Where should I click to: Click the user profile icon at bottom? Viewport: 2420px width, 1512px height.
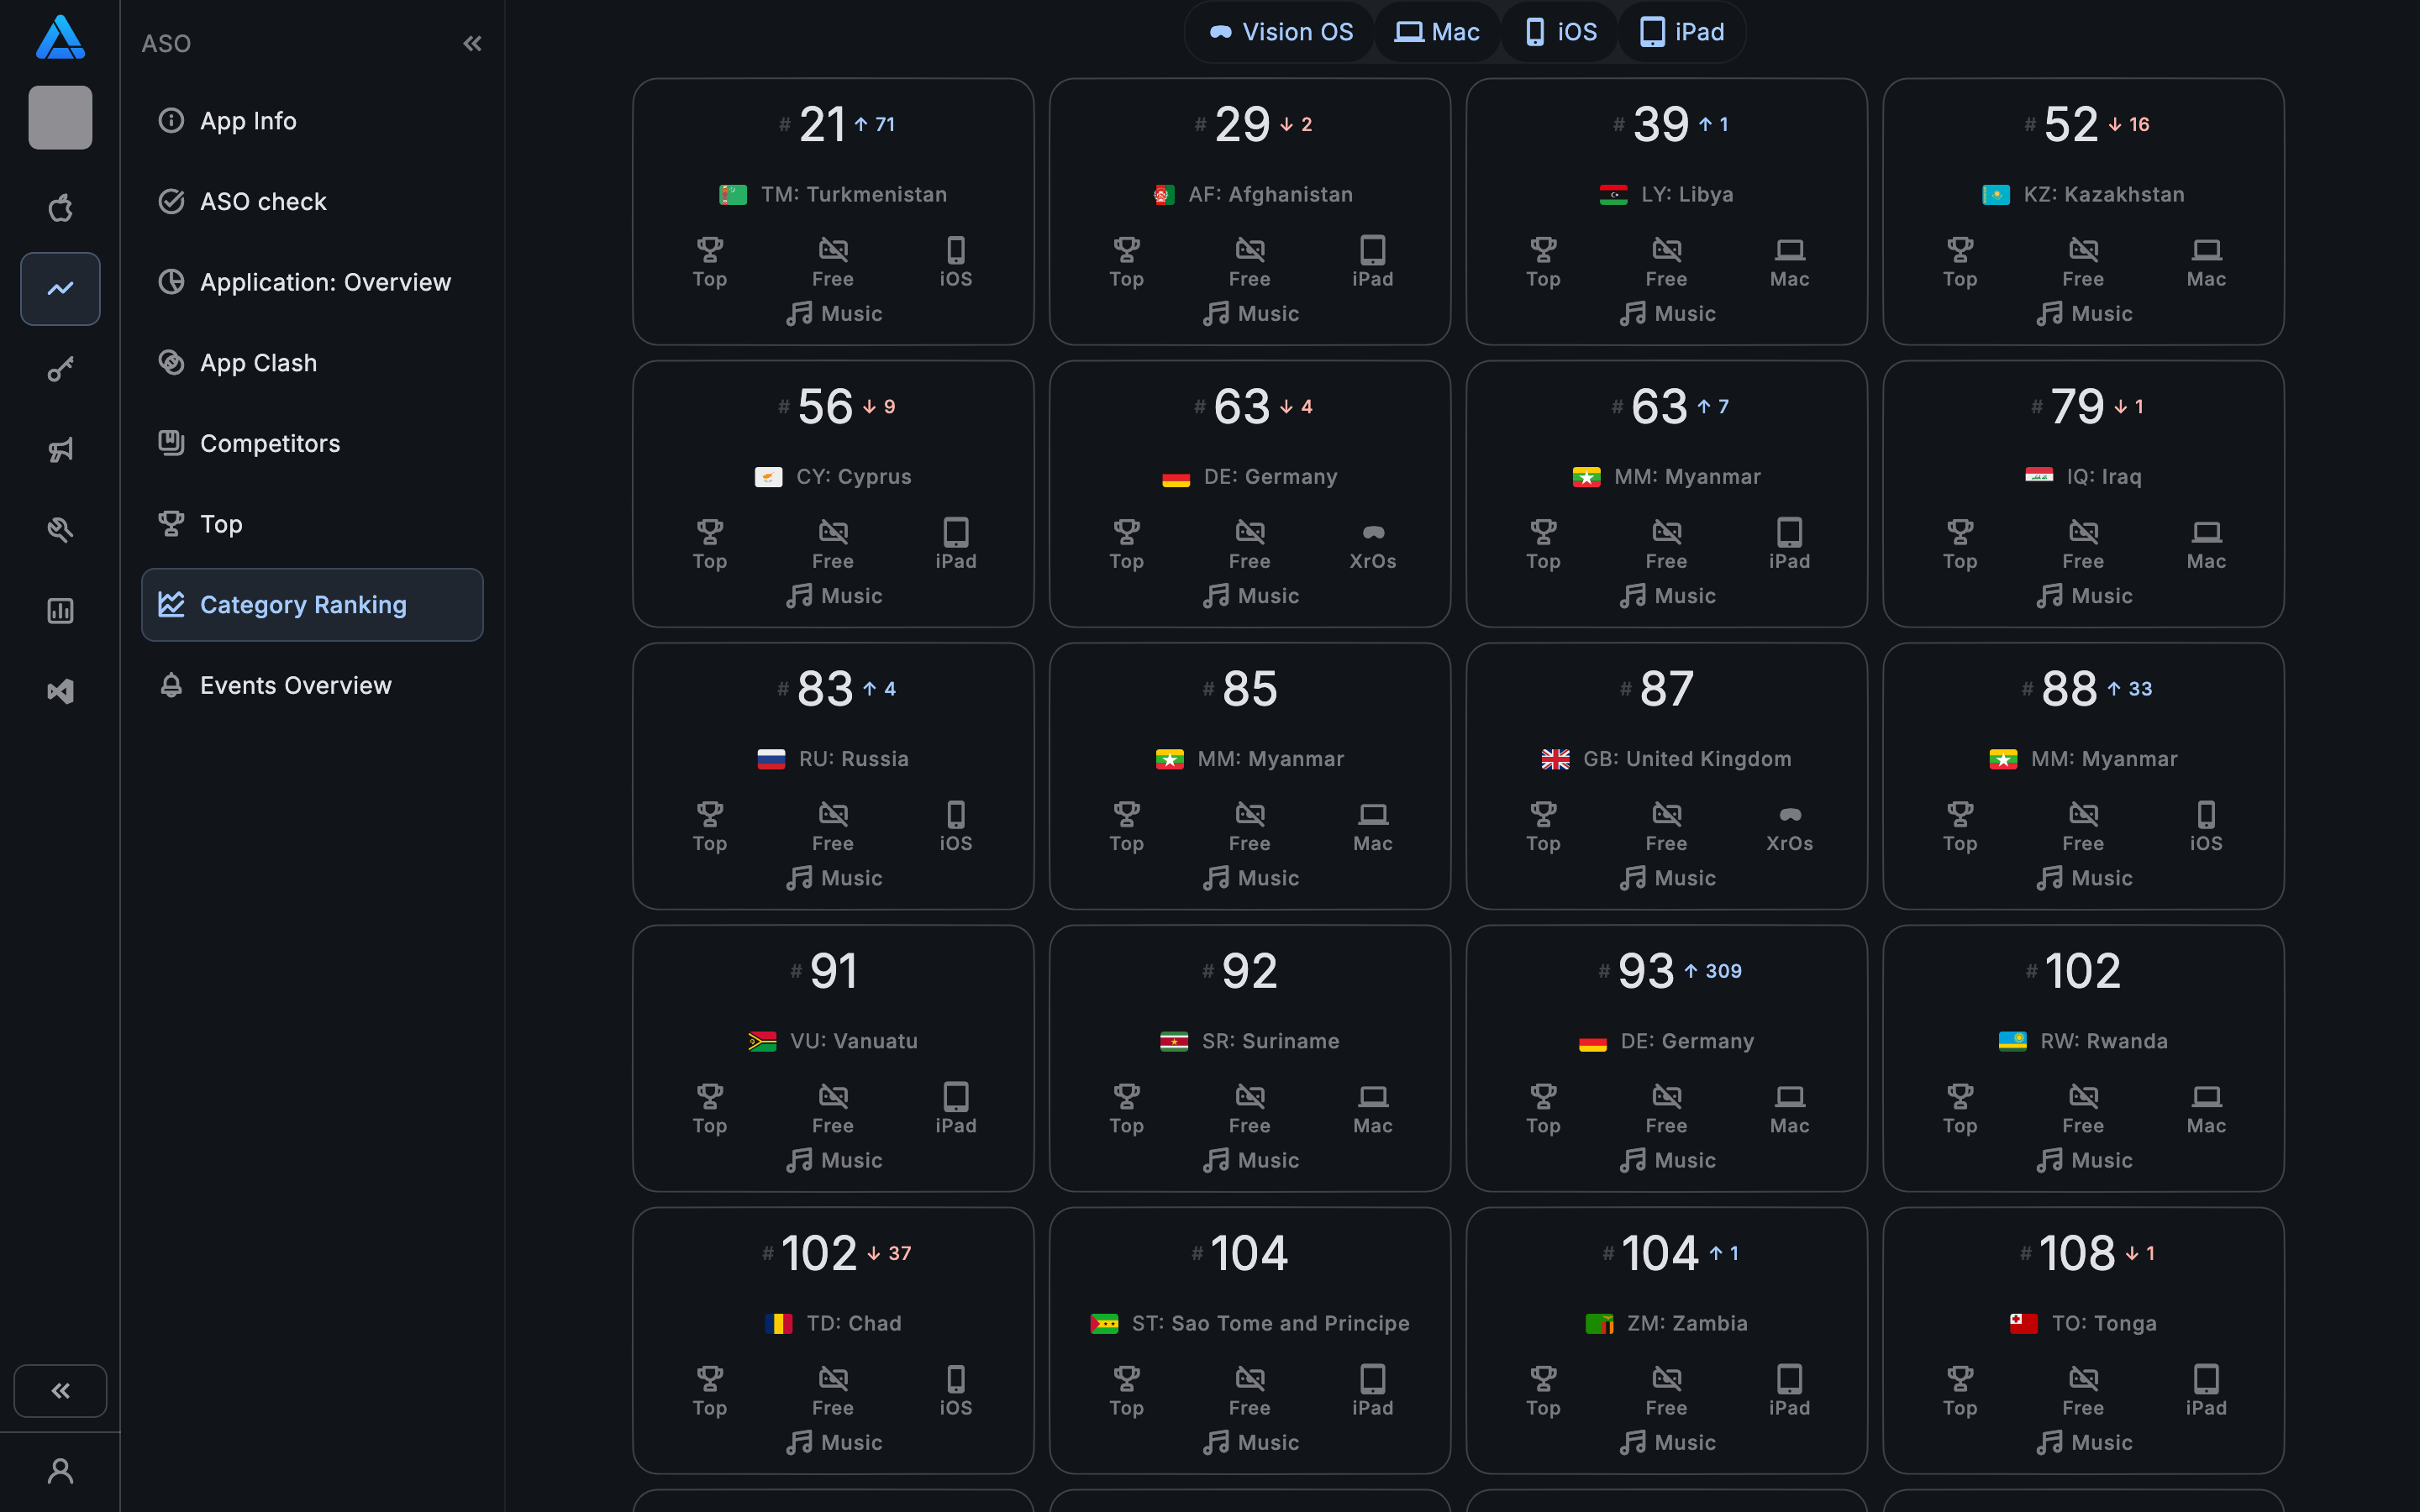[60, 1471]
